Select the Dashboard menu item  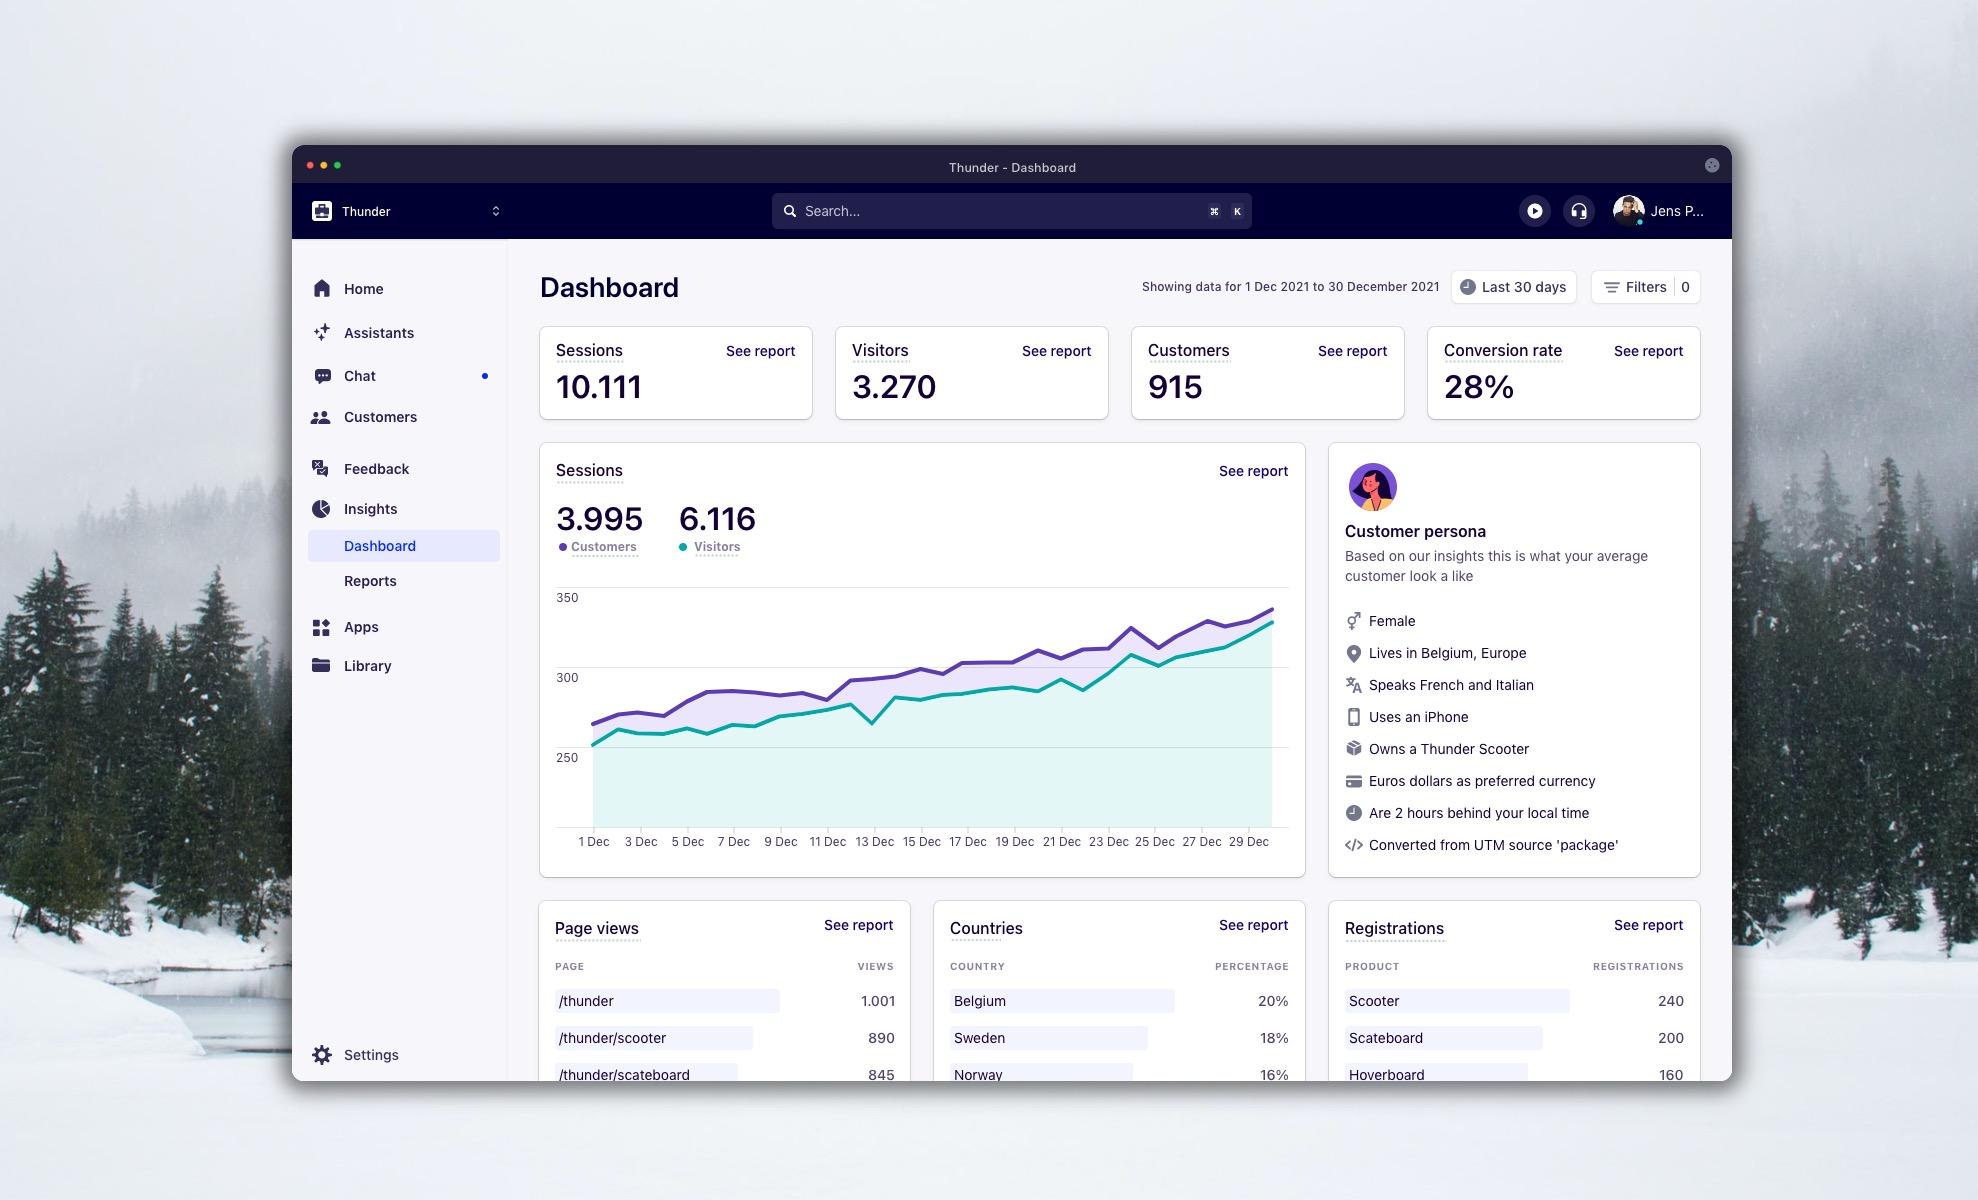(x=381, y=544)
